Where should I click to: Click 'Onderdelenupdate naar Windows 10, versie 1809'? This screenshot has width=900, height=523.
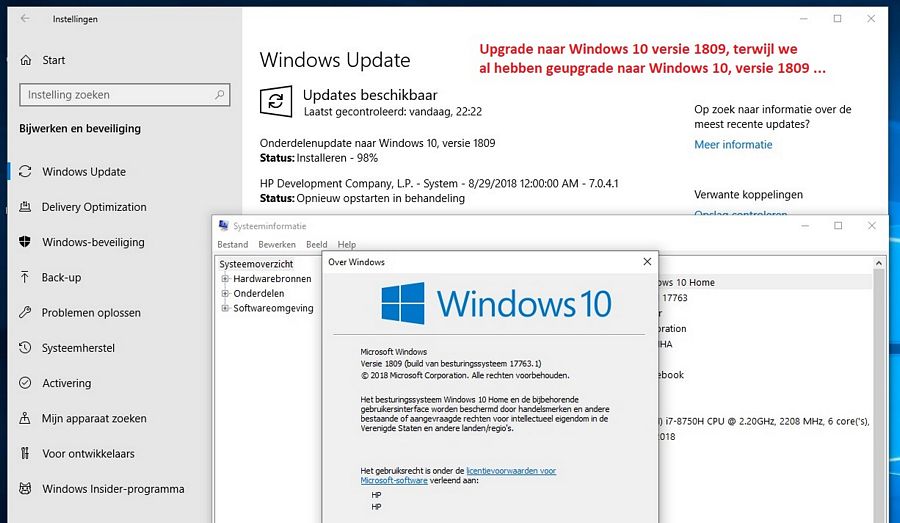[378, 143]
